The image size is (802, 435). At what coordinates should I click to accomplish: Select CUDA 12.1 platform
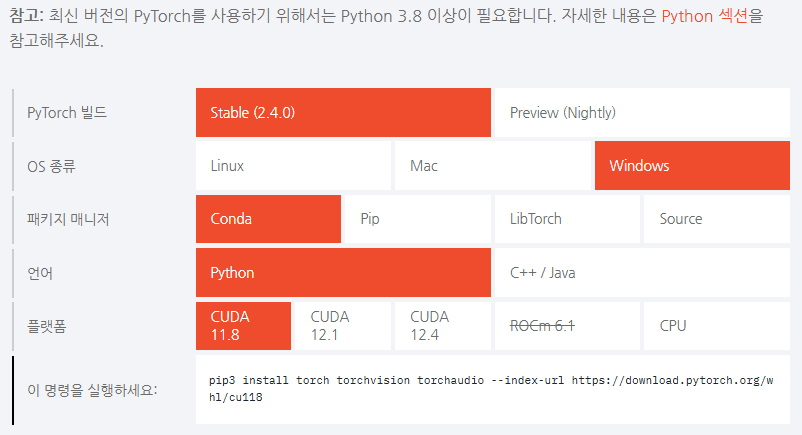(x=343, y=326)
